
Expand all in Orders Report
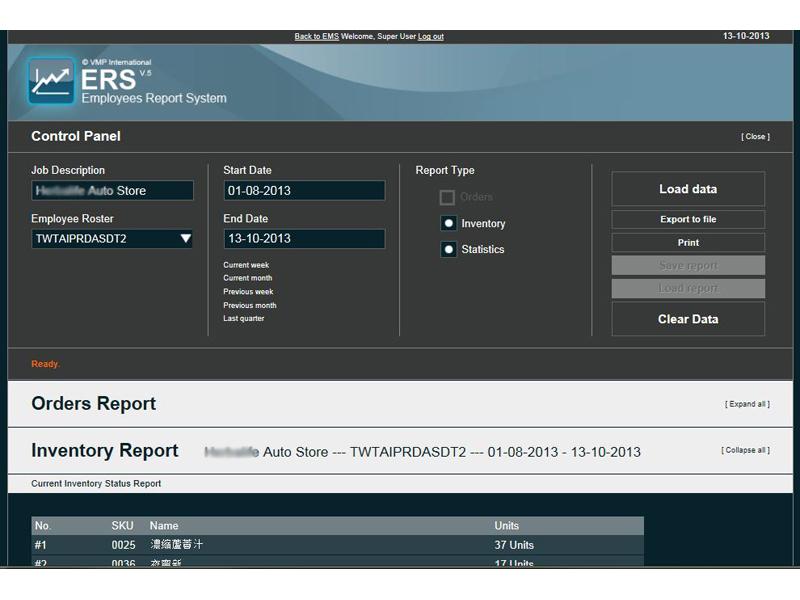pos(747,404)
